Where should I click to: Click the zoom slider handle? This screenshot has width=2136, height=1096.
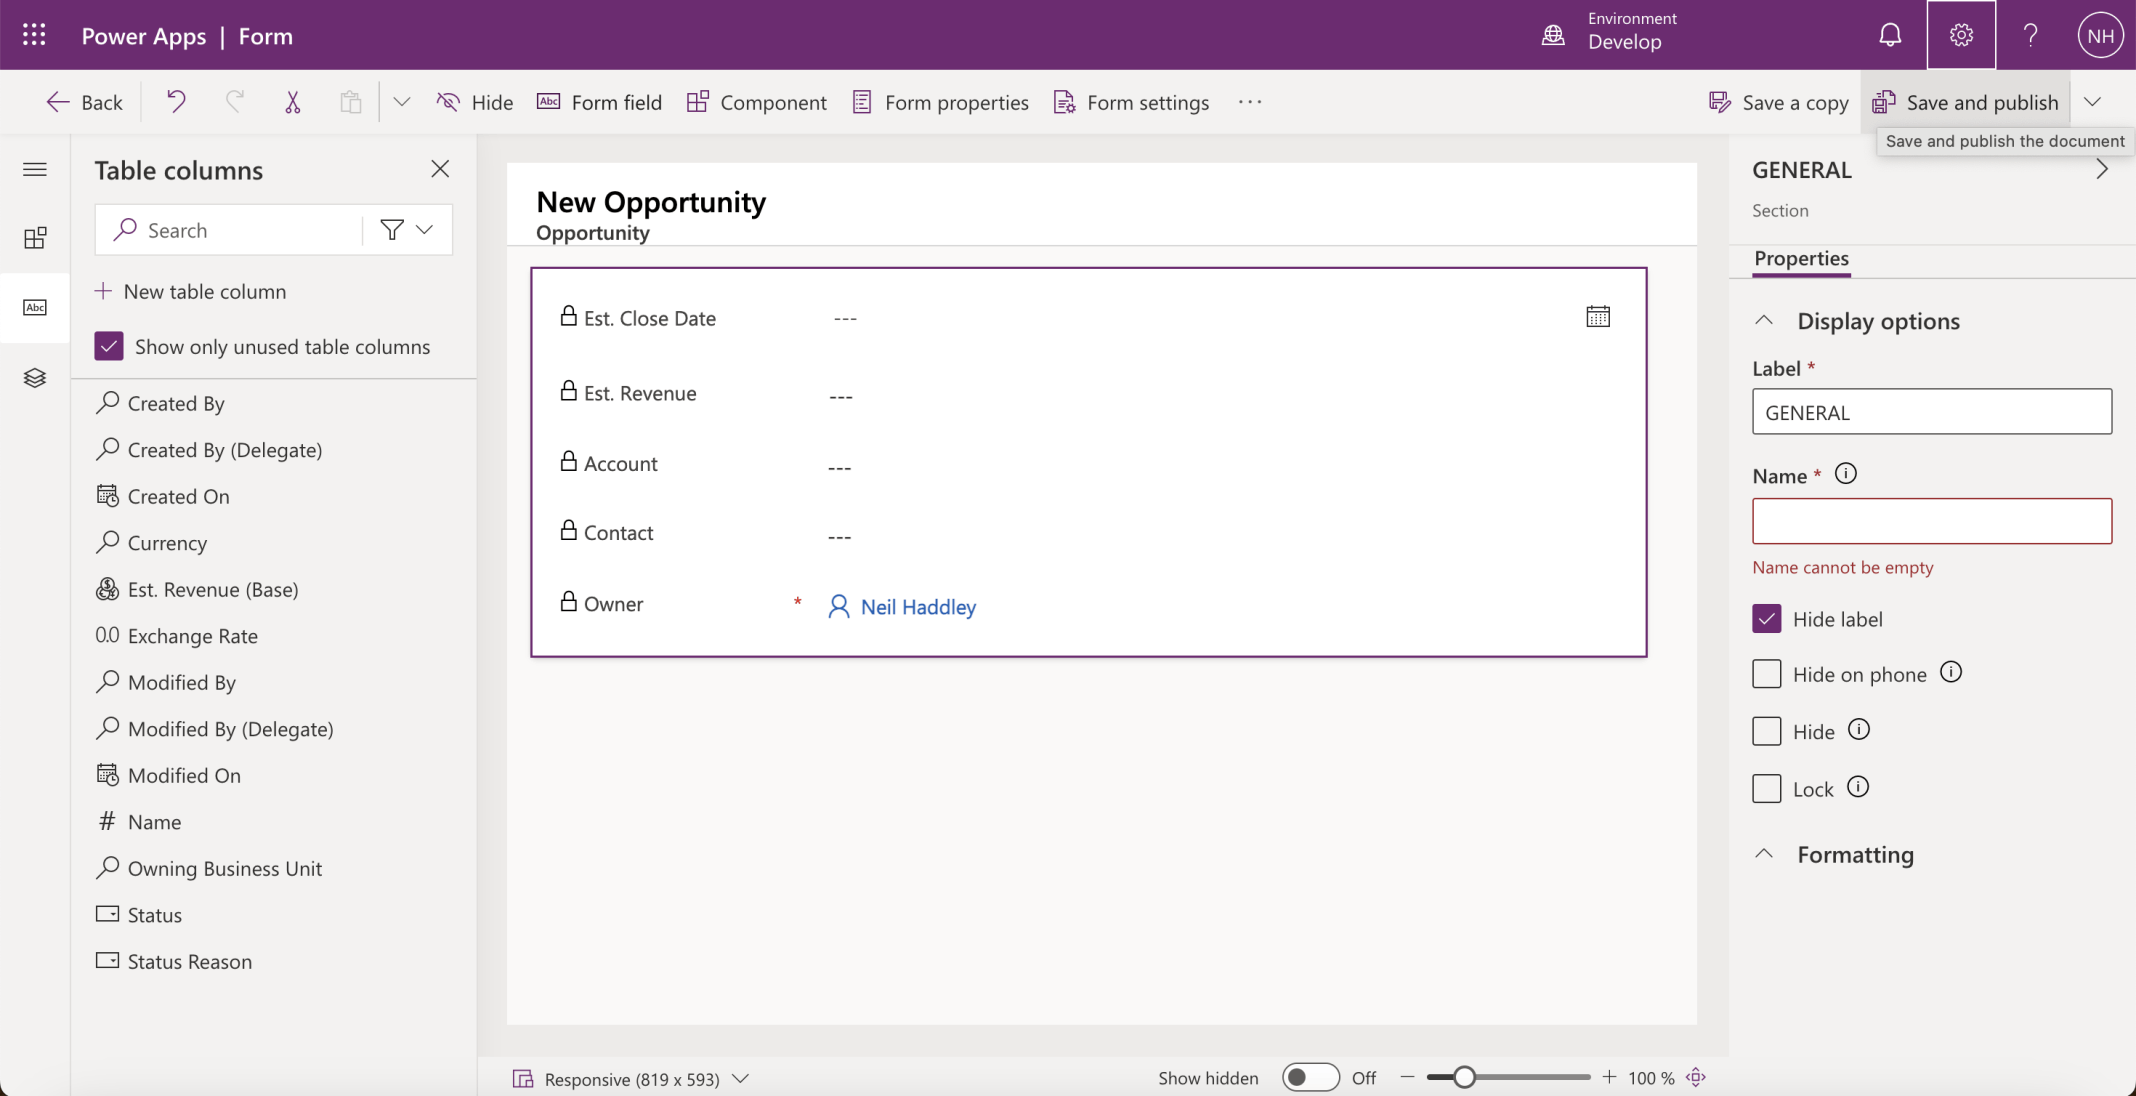(x=1464, y=1077)
